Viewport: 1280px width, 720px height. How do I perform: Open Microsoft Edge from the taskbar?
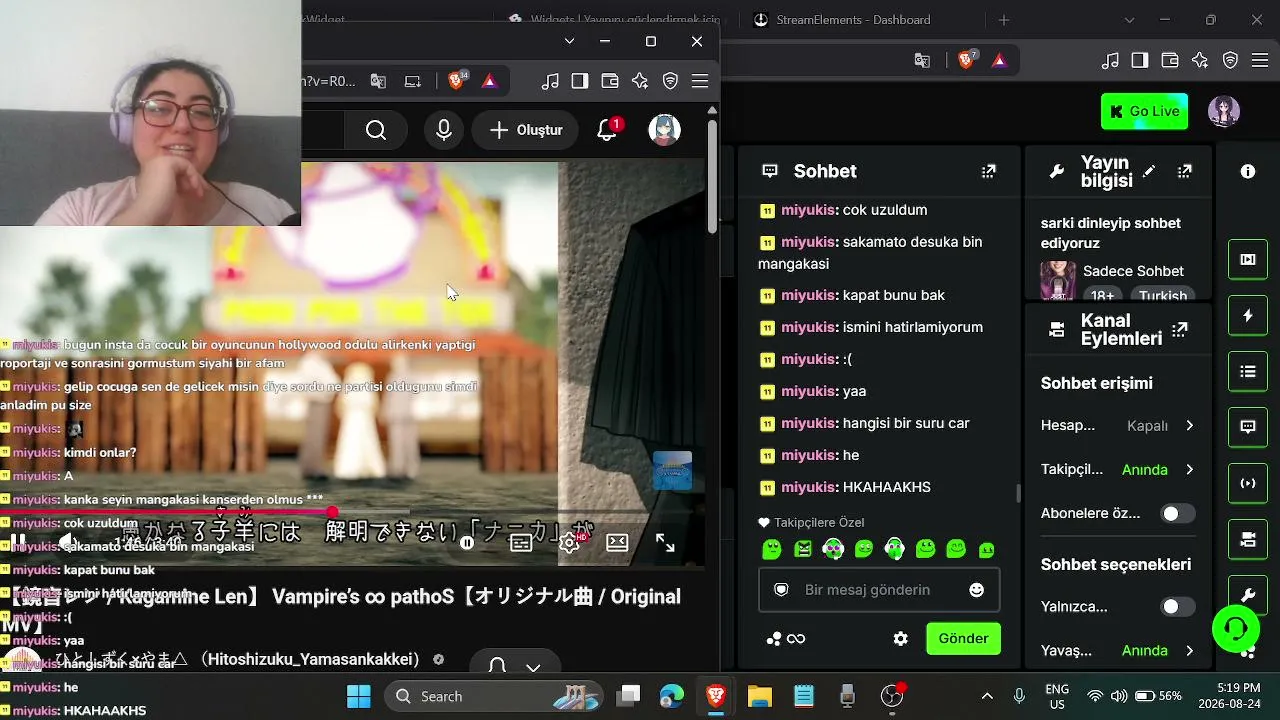(672, 696)
